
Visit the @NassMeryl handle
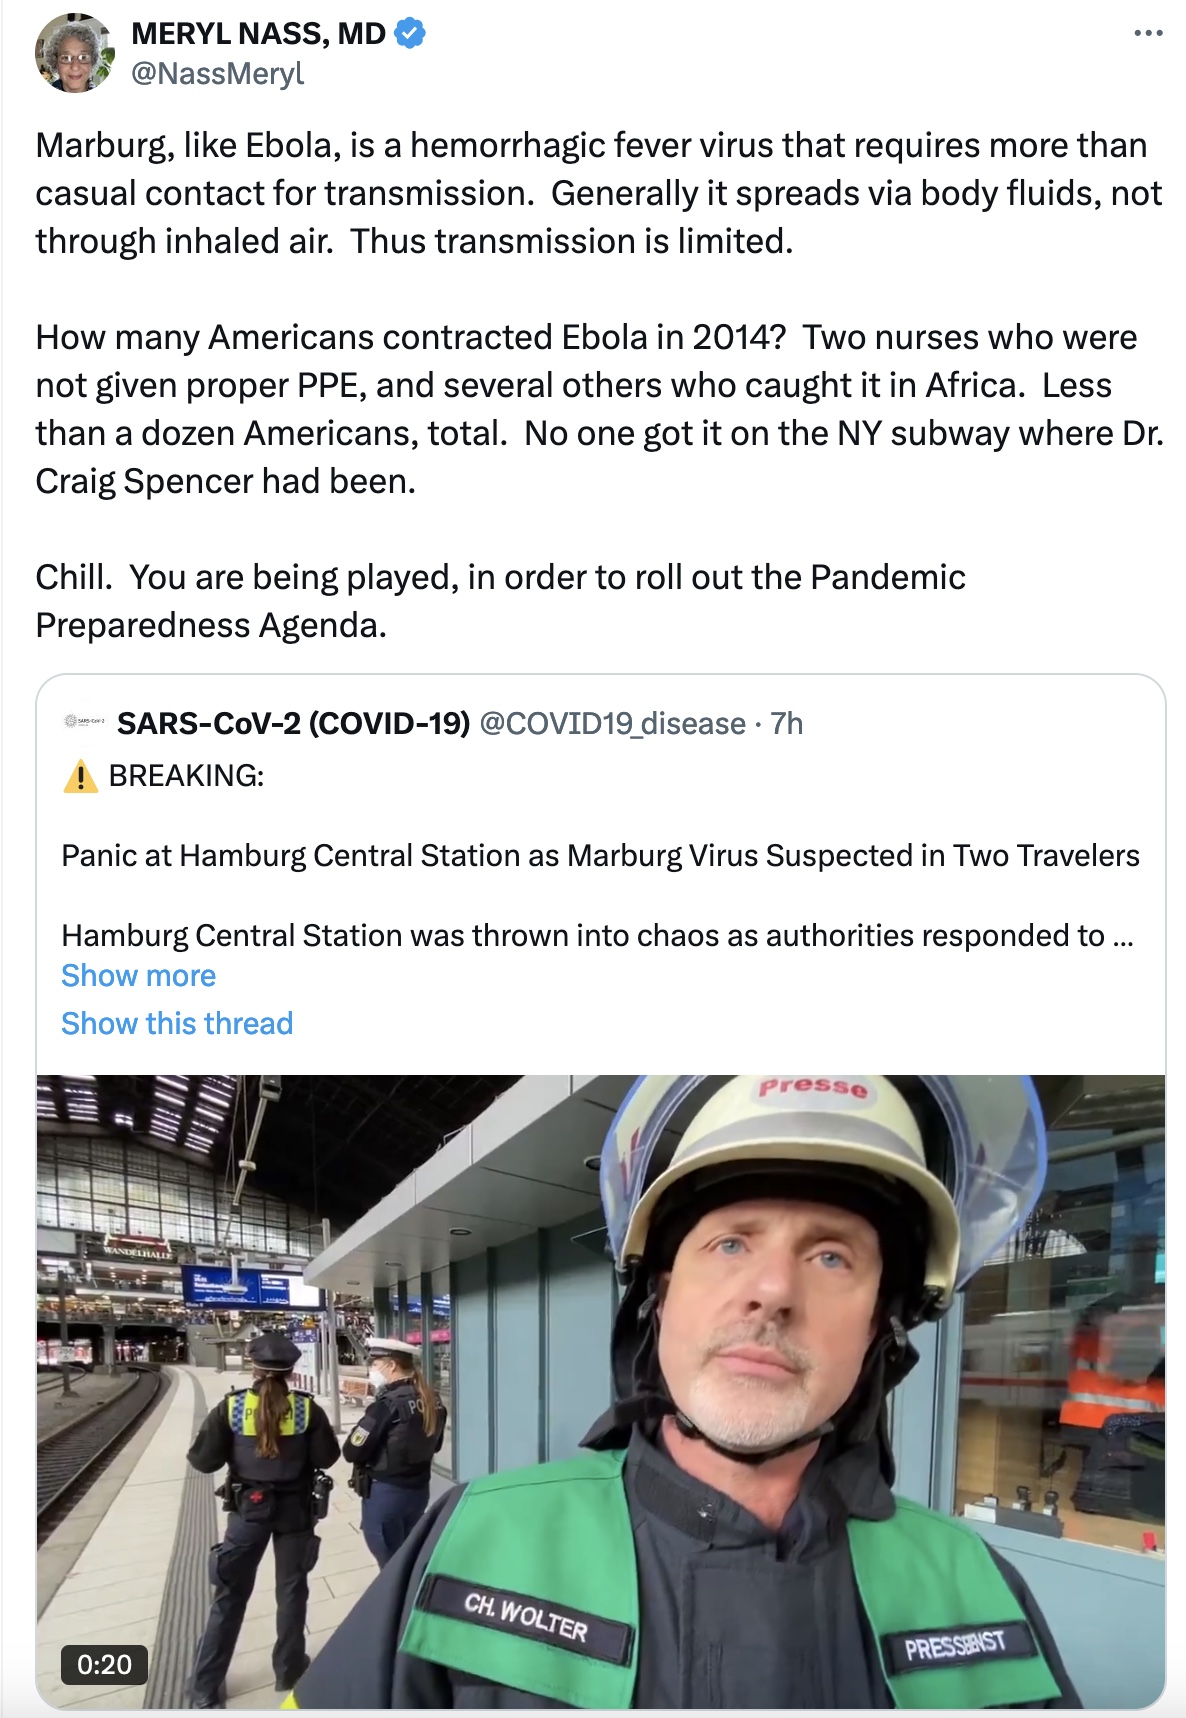[217, 74]
